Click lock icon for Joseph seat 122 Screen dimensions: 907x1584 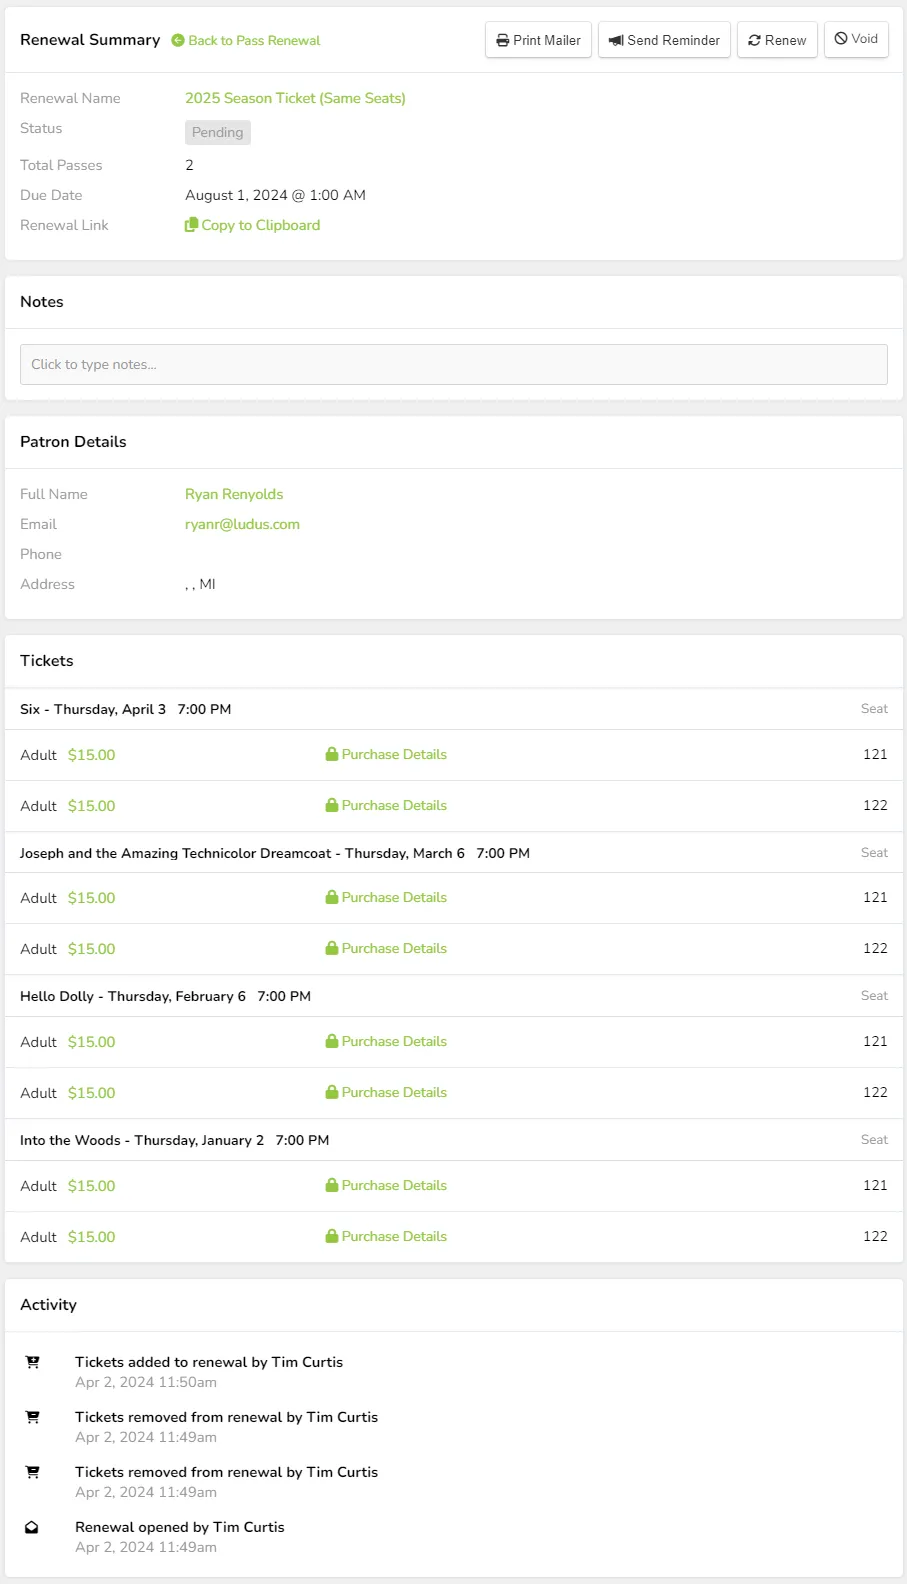(x=332, y=948)
